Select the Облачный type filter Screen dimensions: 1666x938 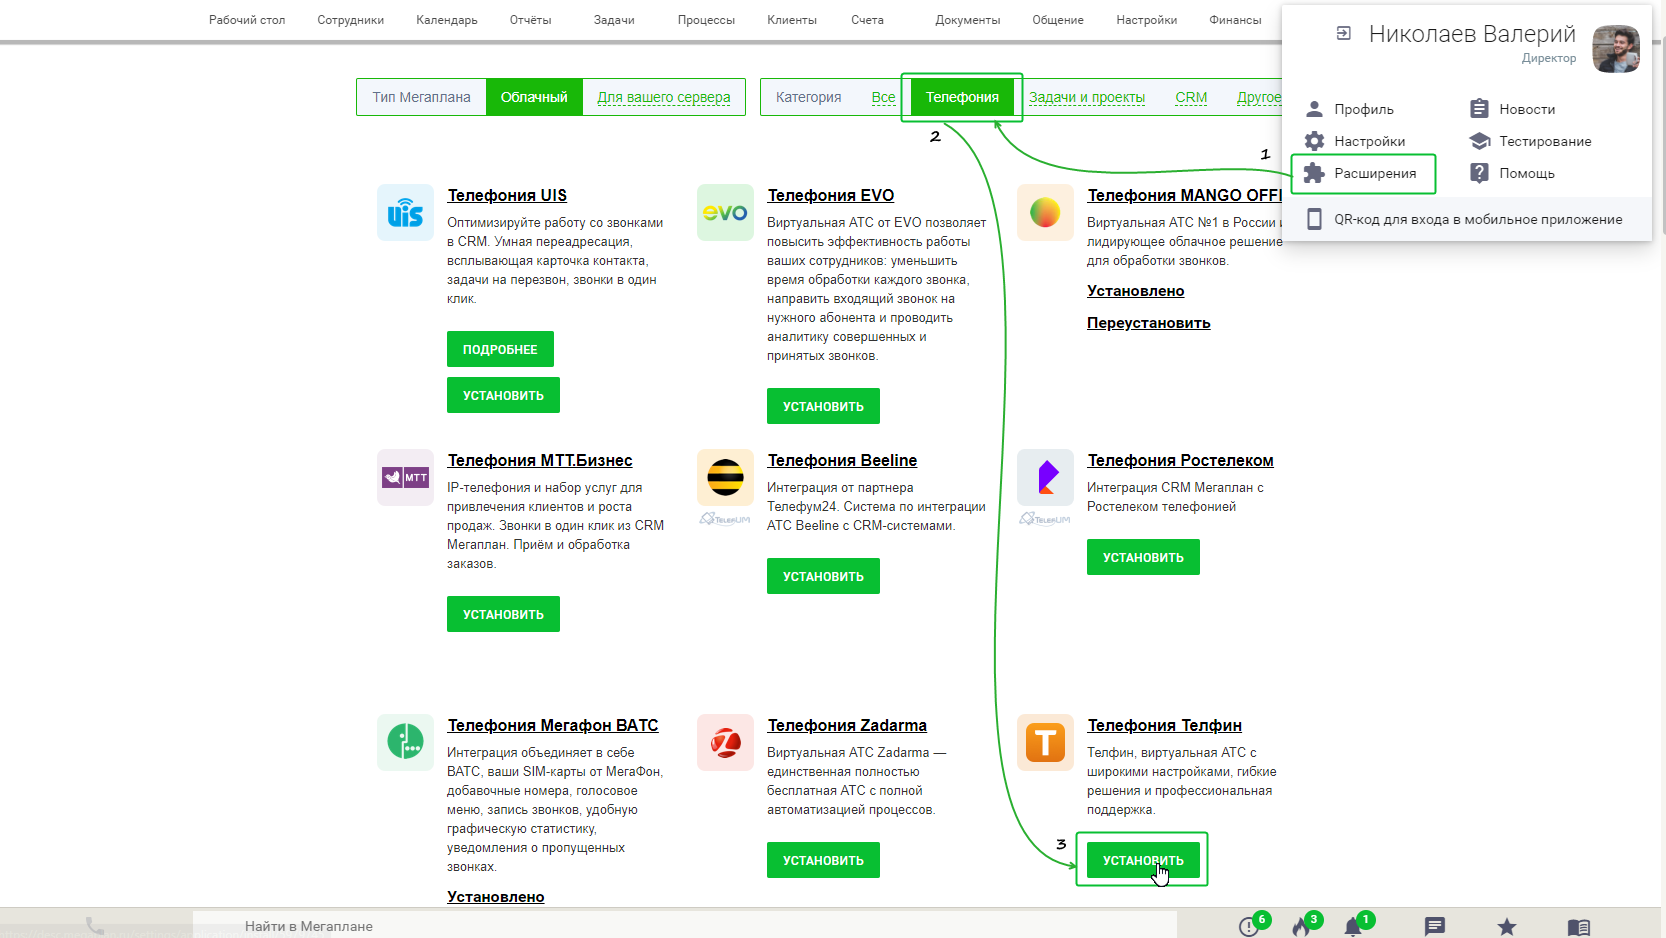point(534,97)
